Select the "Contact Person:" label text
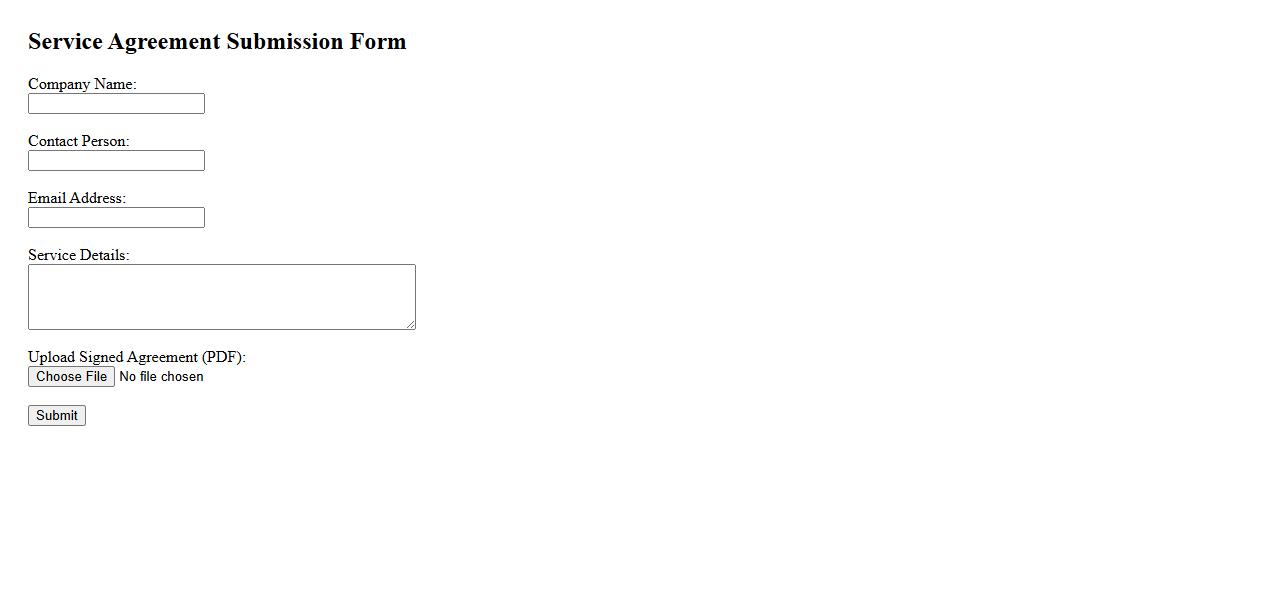Viewport: 1278px width, 601px height. 78,141
